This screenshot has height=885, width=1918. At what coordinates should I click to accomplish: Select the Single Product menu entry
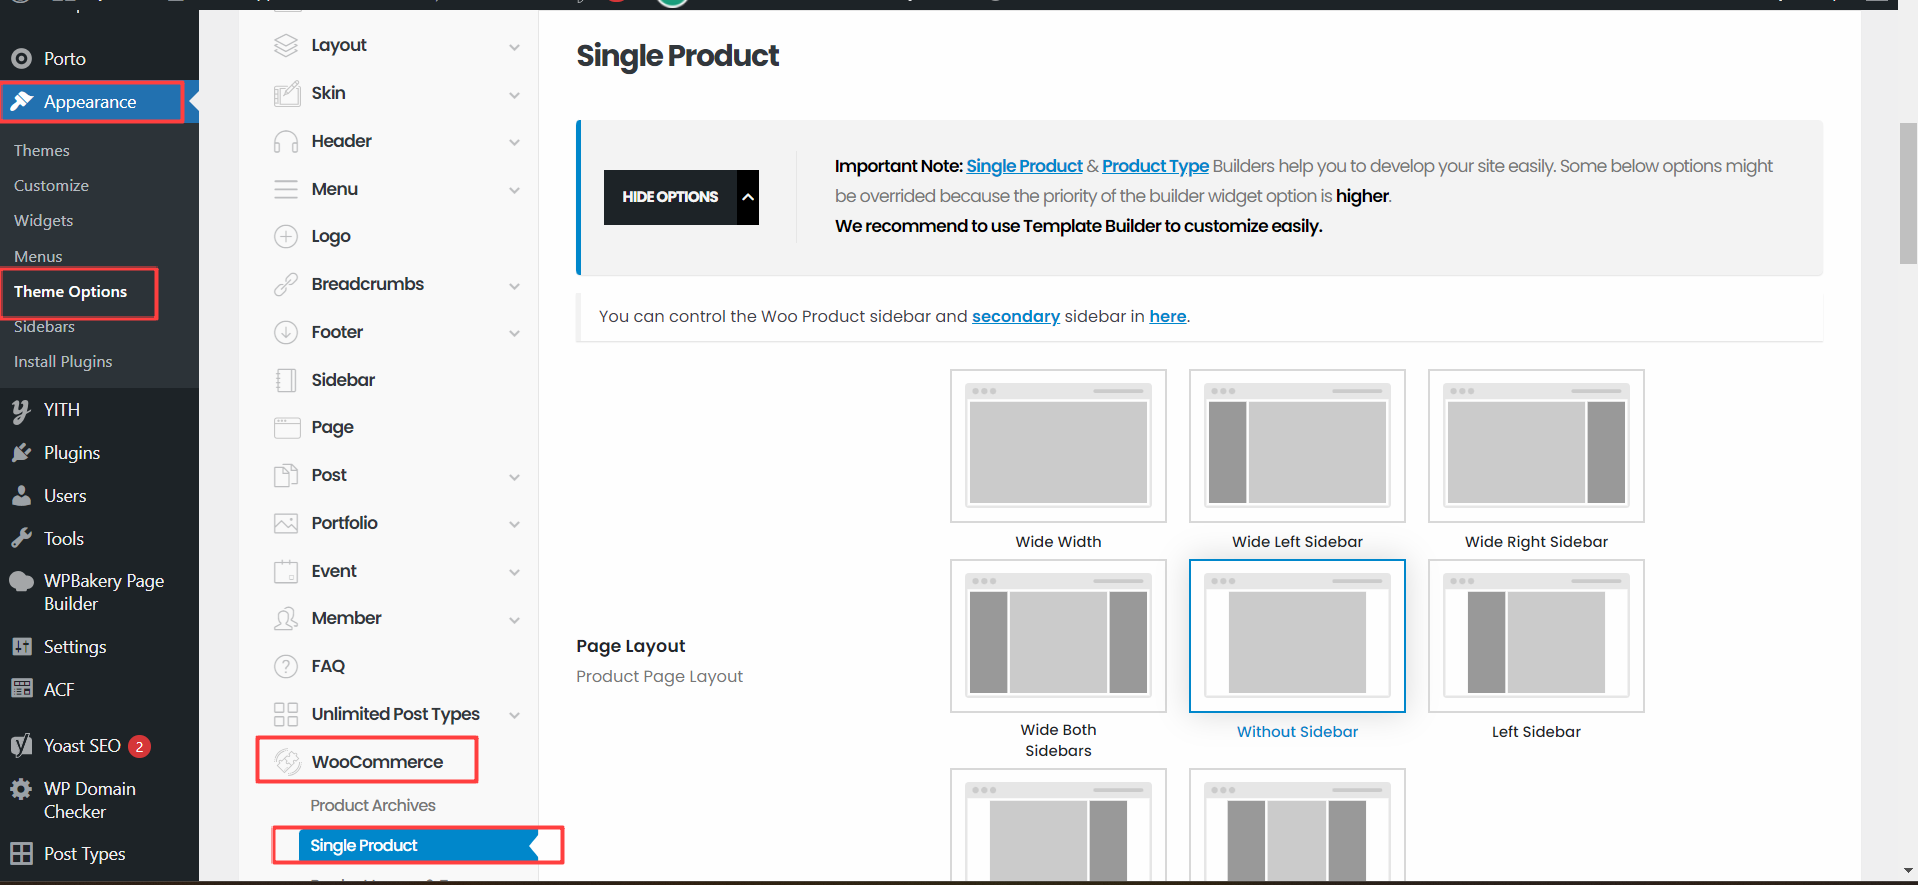click(417, 845)
